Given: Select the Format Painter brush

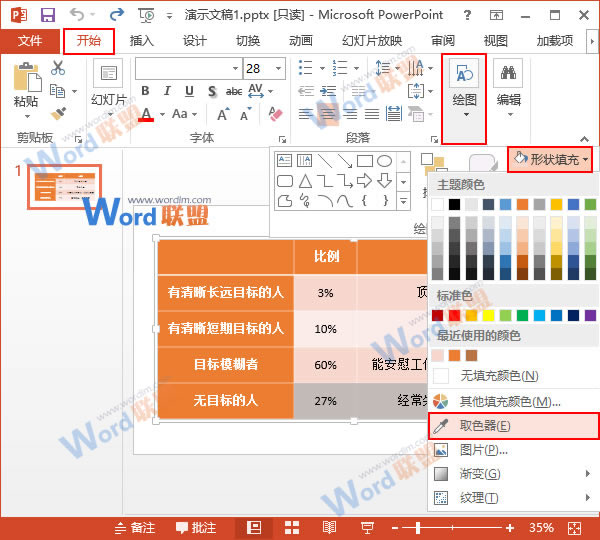Looking at the screenshot, I should click(x=58, y=113).
